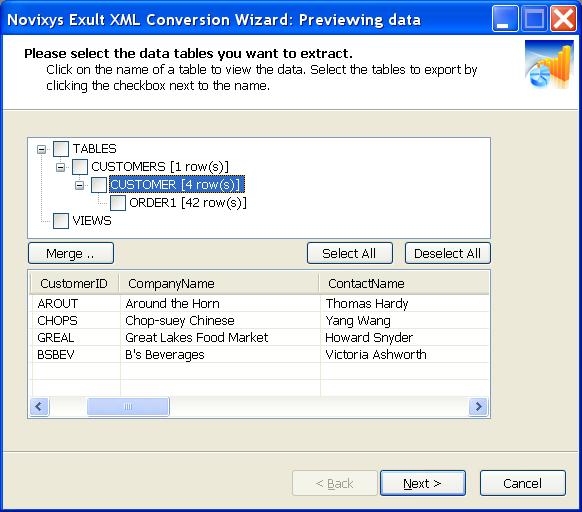This screenshot has width=582, height=512.
Task: Click the scroll right arrow of data grid
Action: pyautogui.click(x=478, y=407)
